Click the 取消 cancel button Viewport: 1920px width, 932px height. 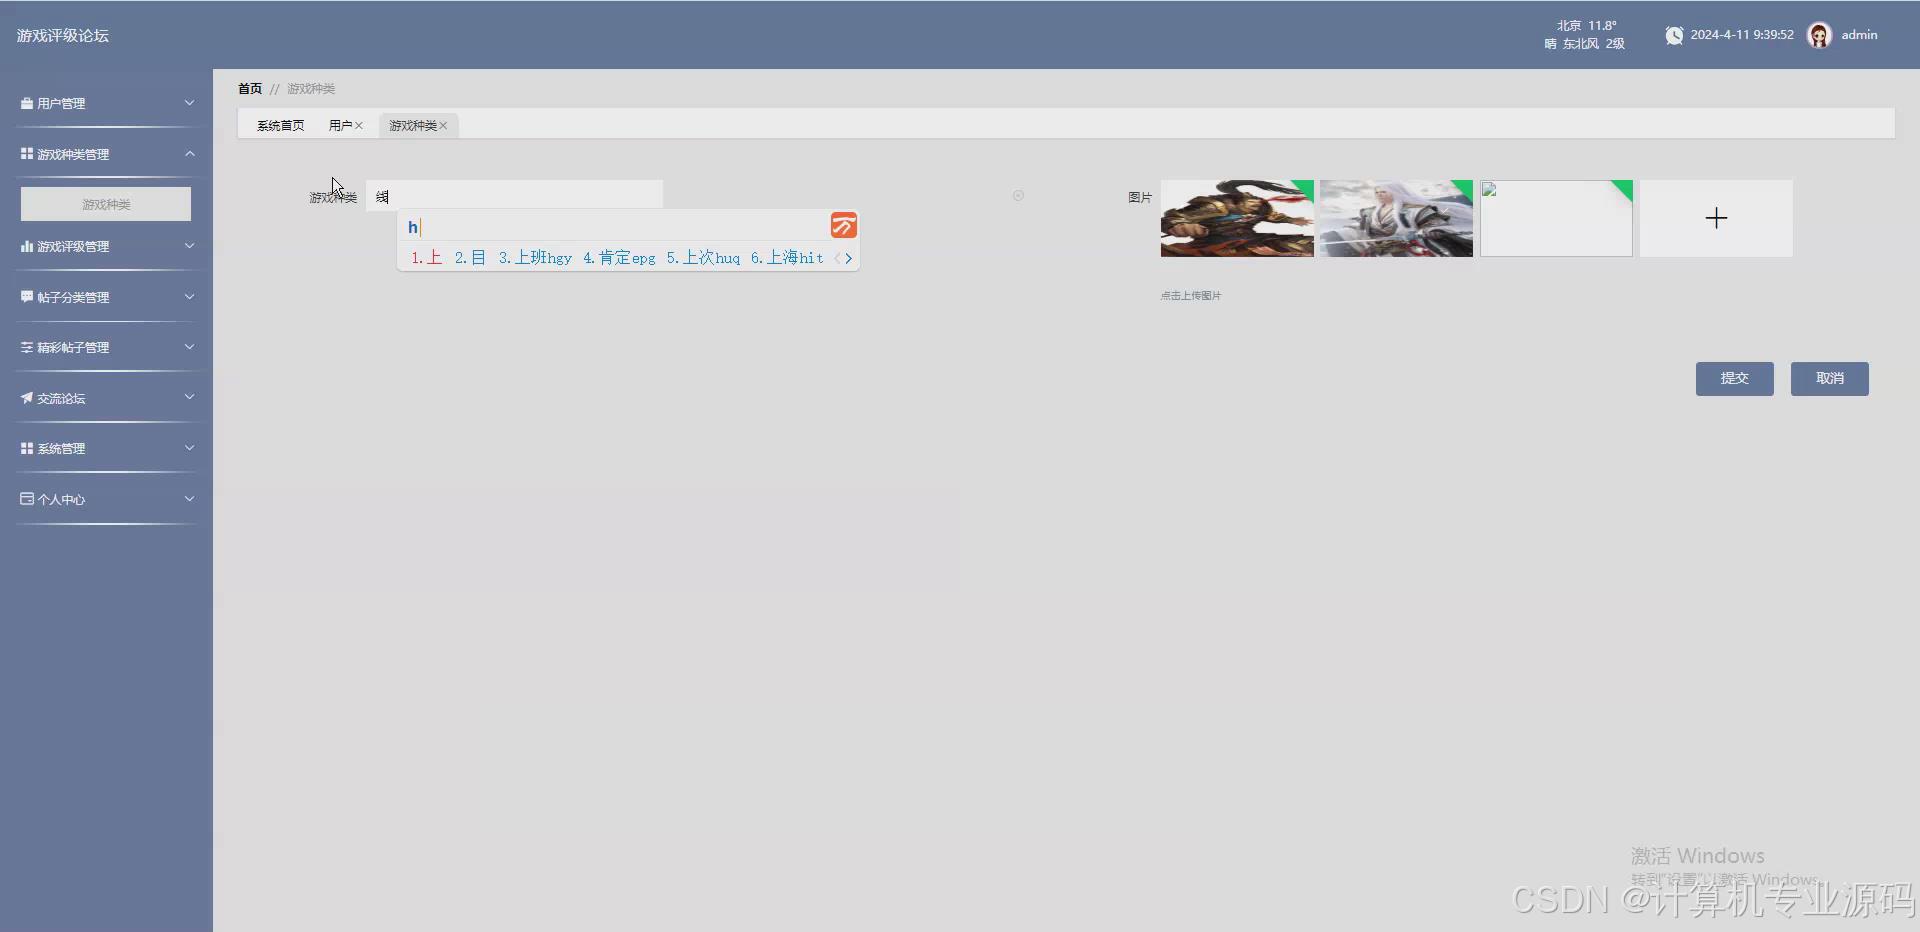[1829, 379]
